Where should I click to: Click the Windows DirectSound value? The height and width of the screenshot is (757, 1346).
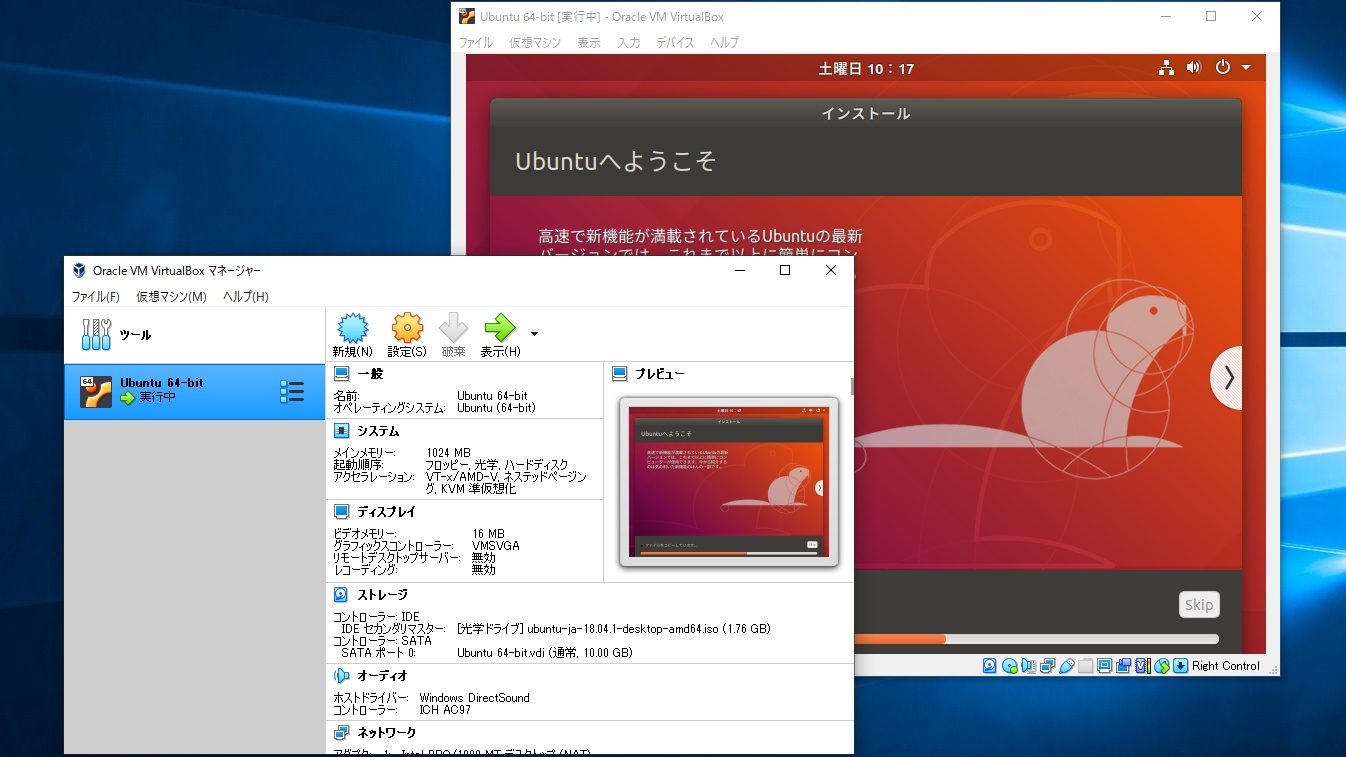click(475, 698)
